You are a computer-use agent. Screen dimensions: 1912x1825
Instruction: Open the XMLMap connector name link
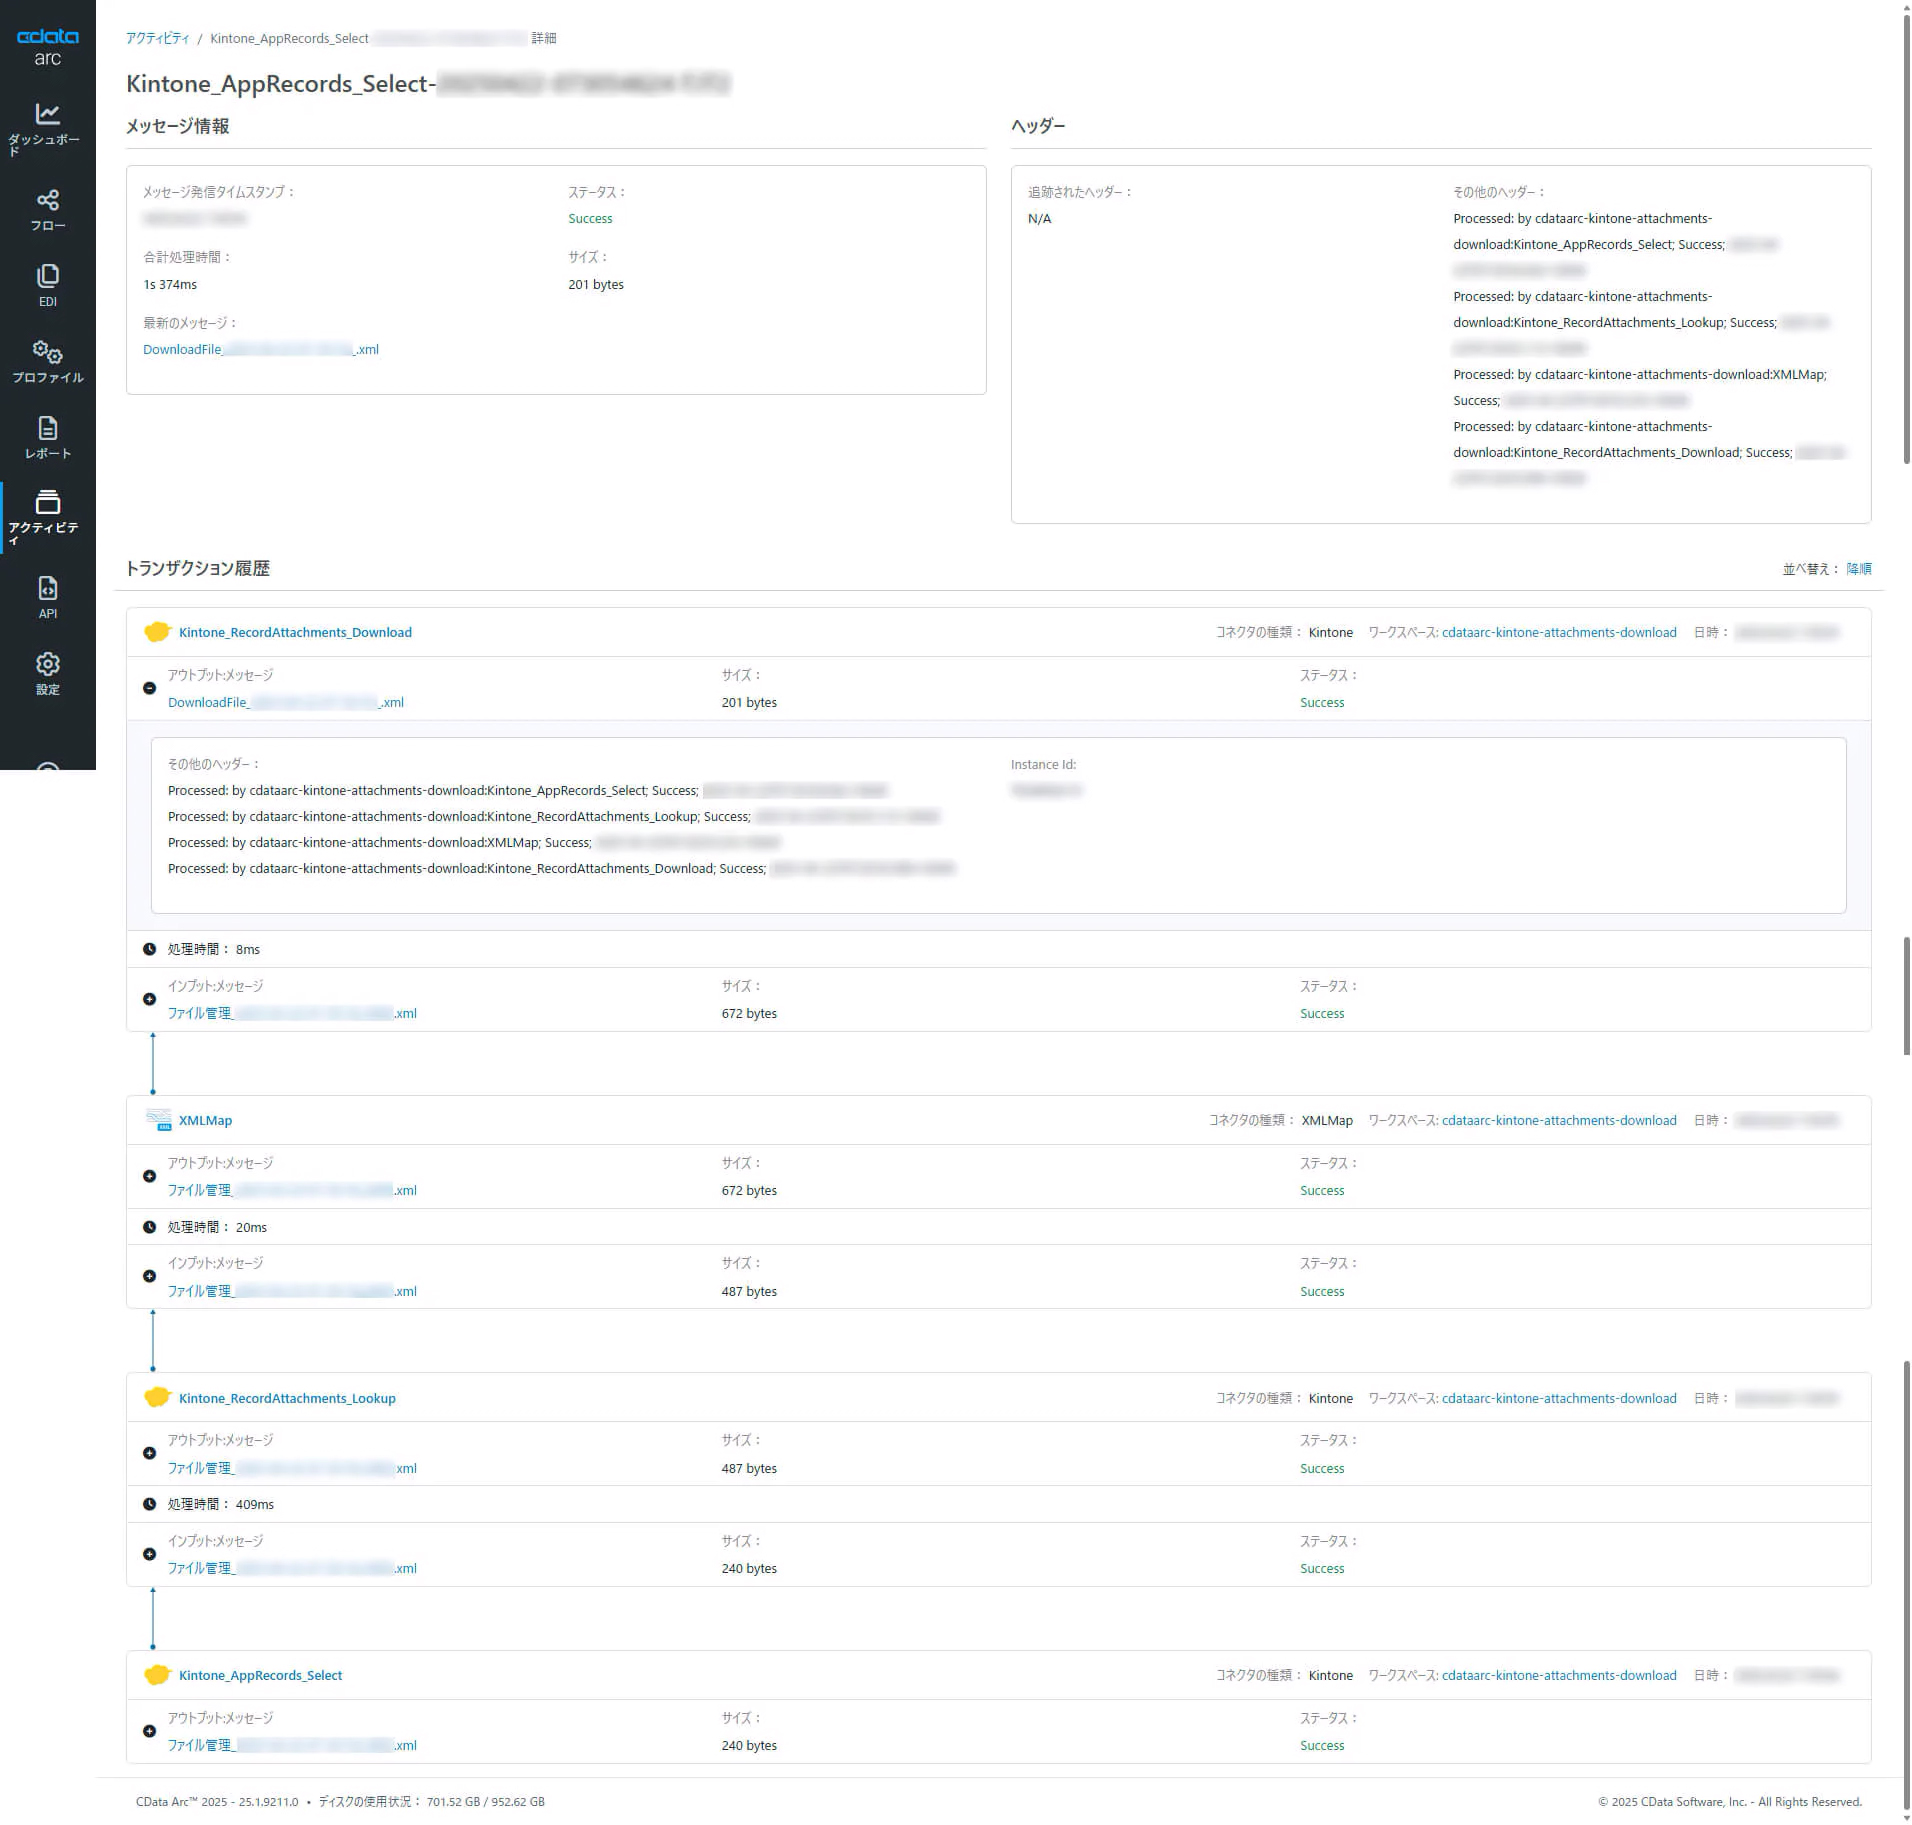(205, 1120)
